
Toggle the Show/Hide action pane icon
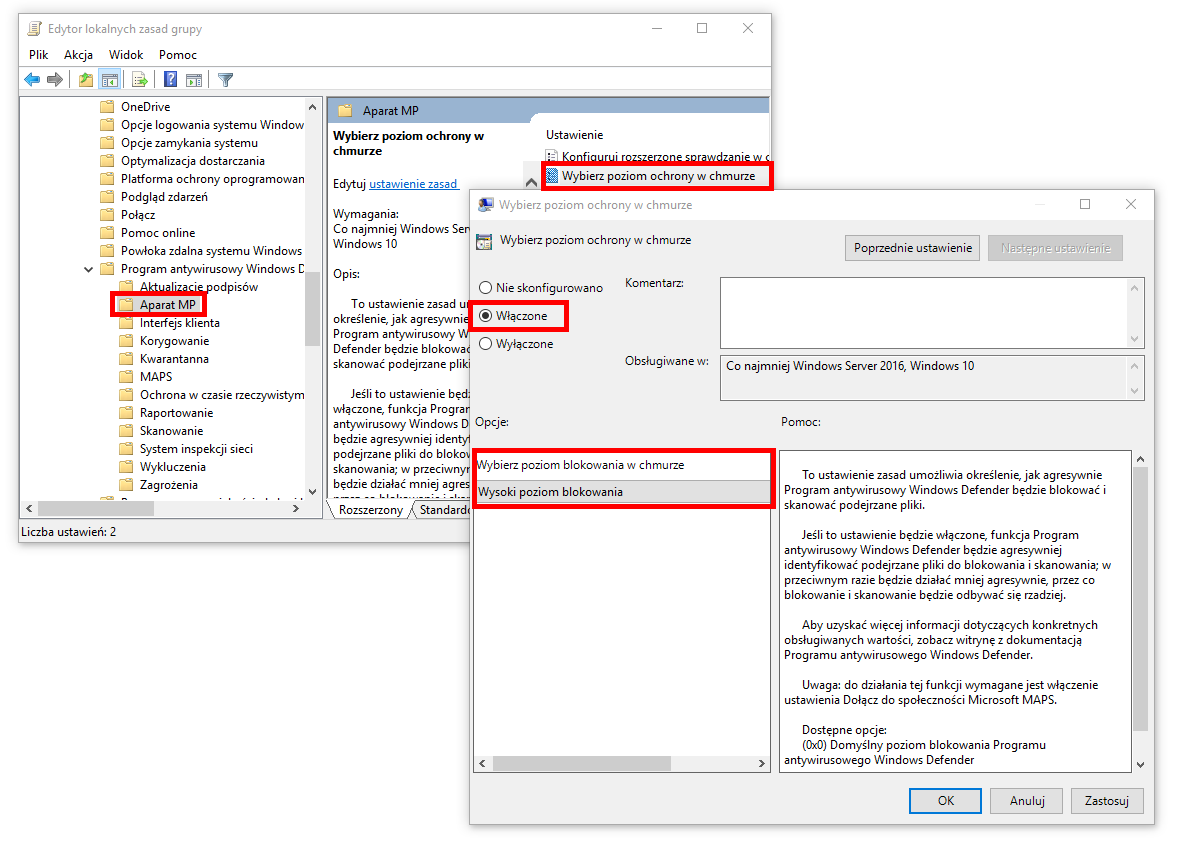[x=194, y=79]
